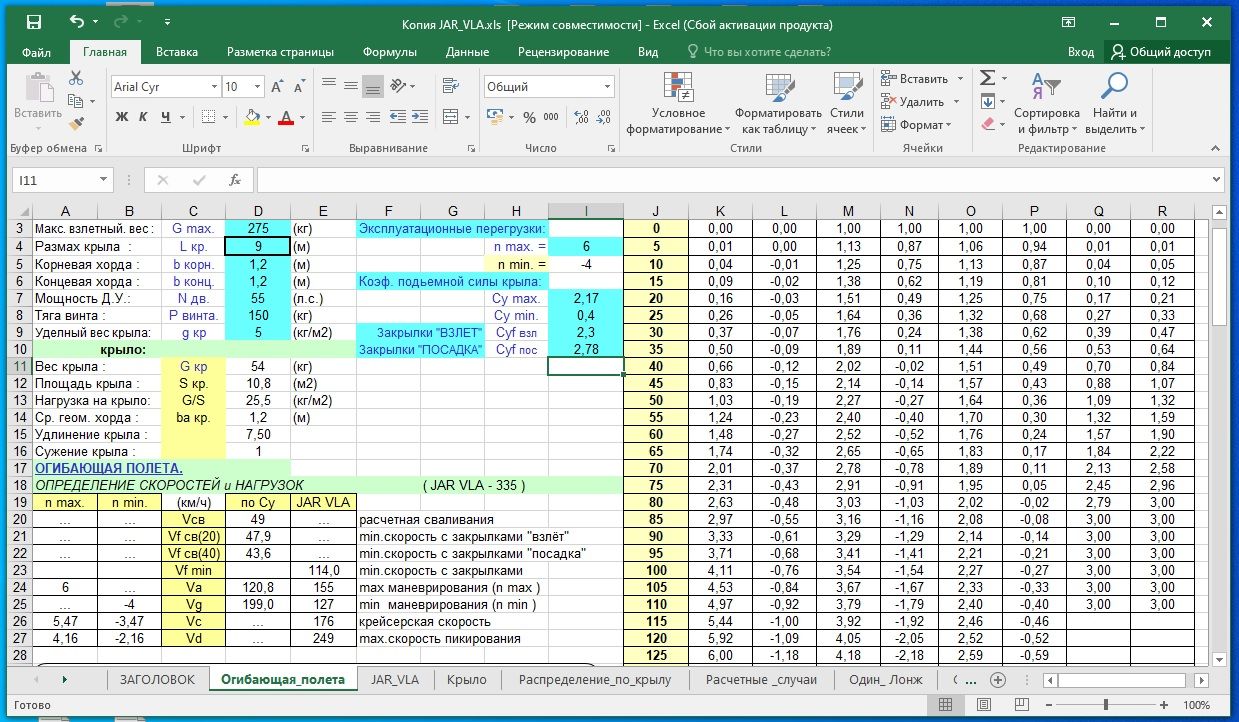Click the Find and Select magnifier icon
Viewport: 1239px width, 722px height.
click(x=1112, y=87)
